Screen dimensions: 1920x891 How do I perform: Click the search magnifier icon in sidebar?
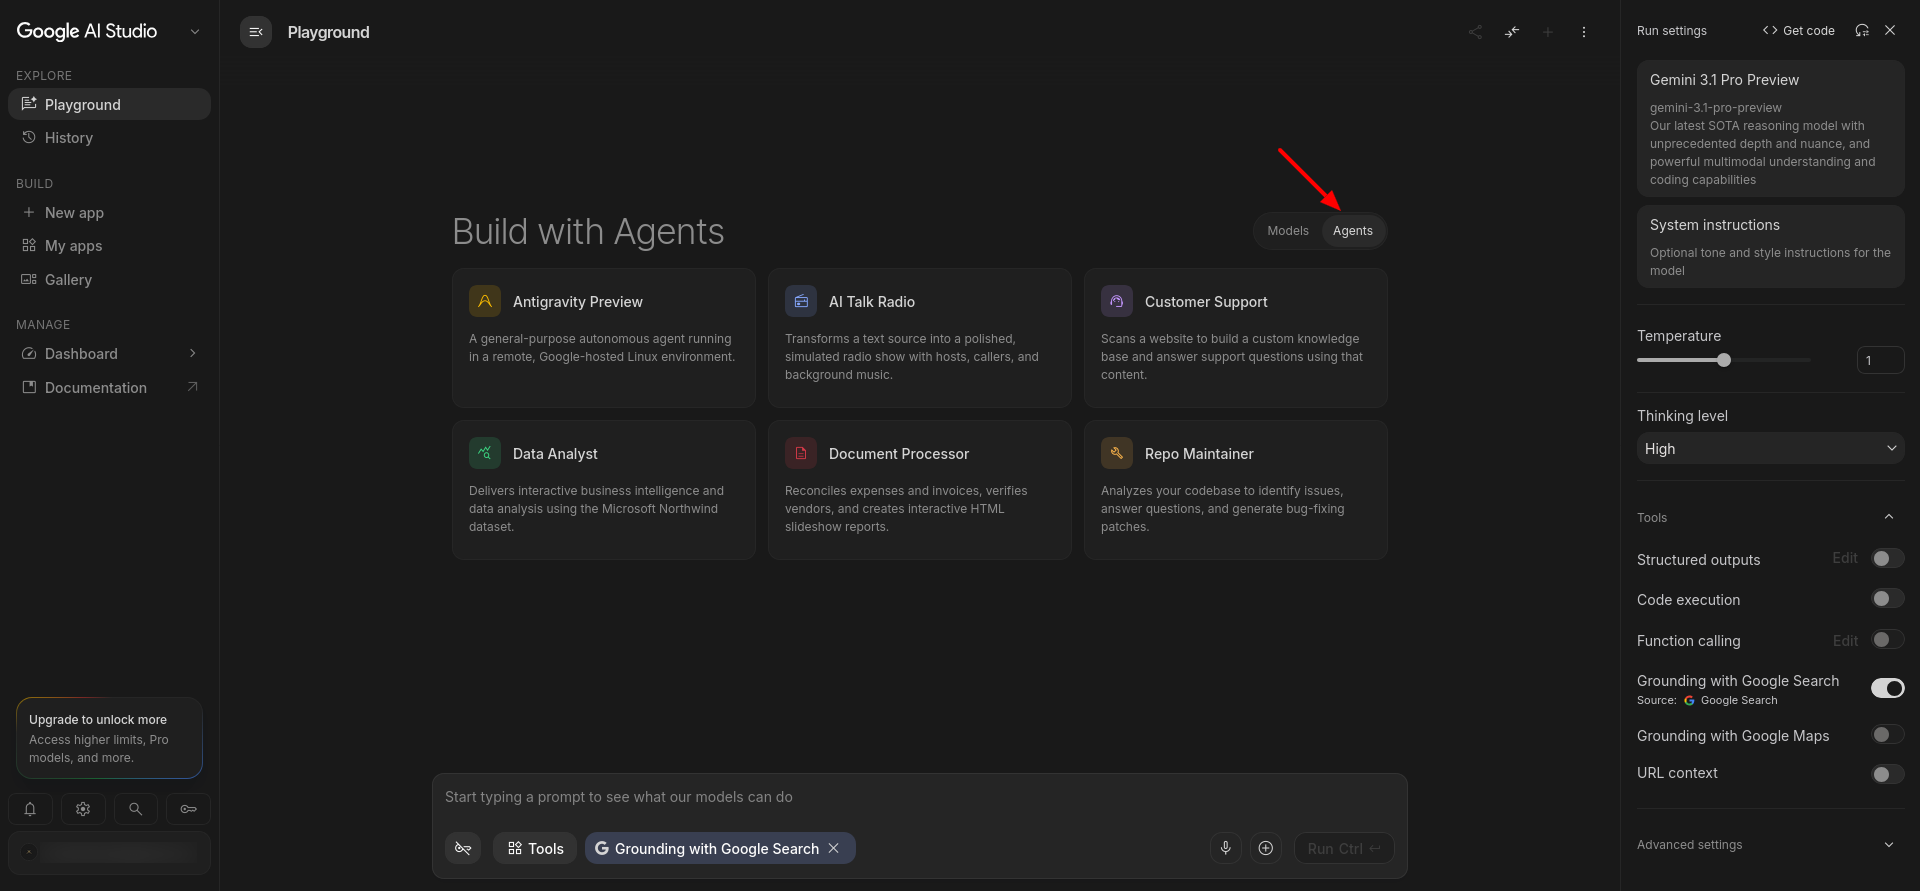pos(136,809)
